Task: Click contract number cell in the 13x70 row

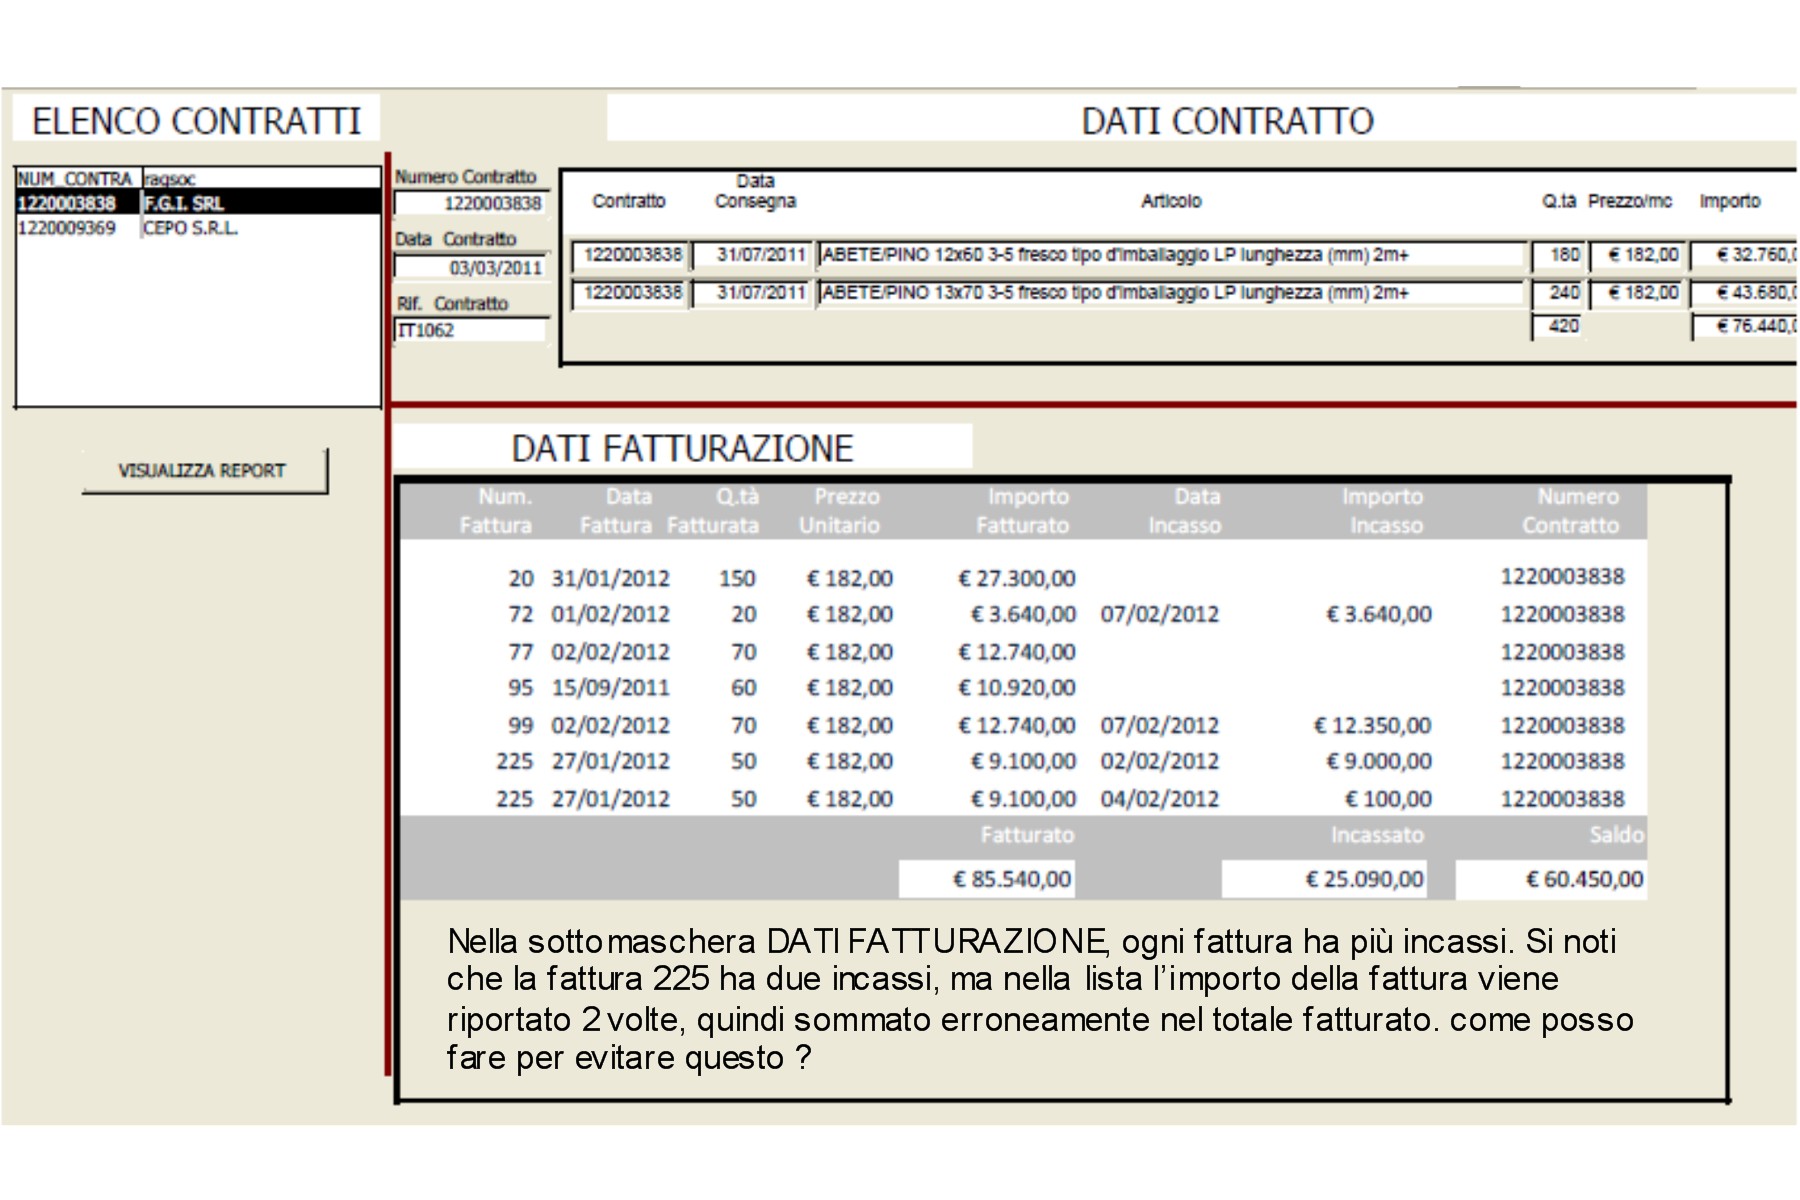Action: point(630,293)
